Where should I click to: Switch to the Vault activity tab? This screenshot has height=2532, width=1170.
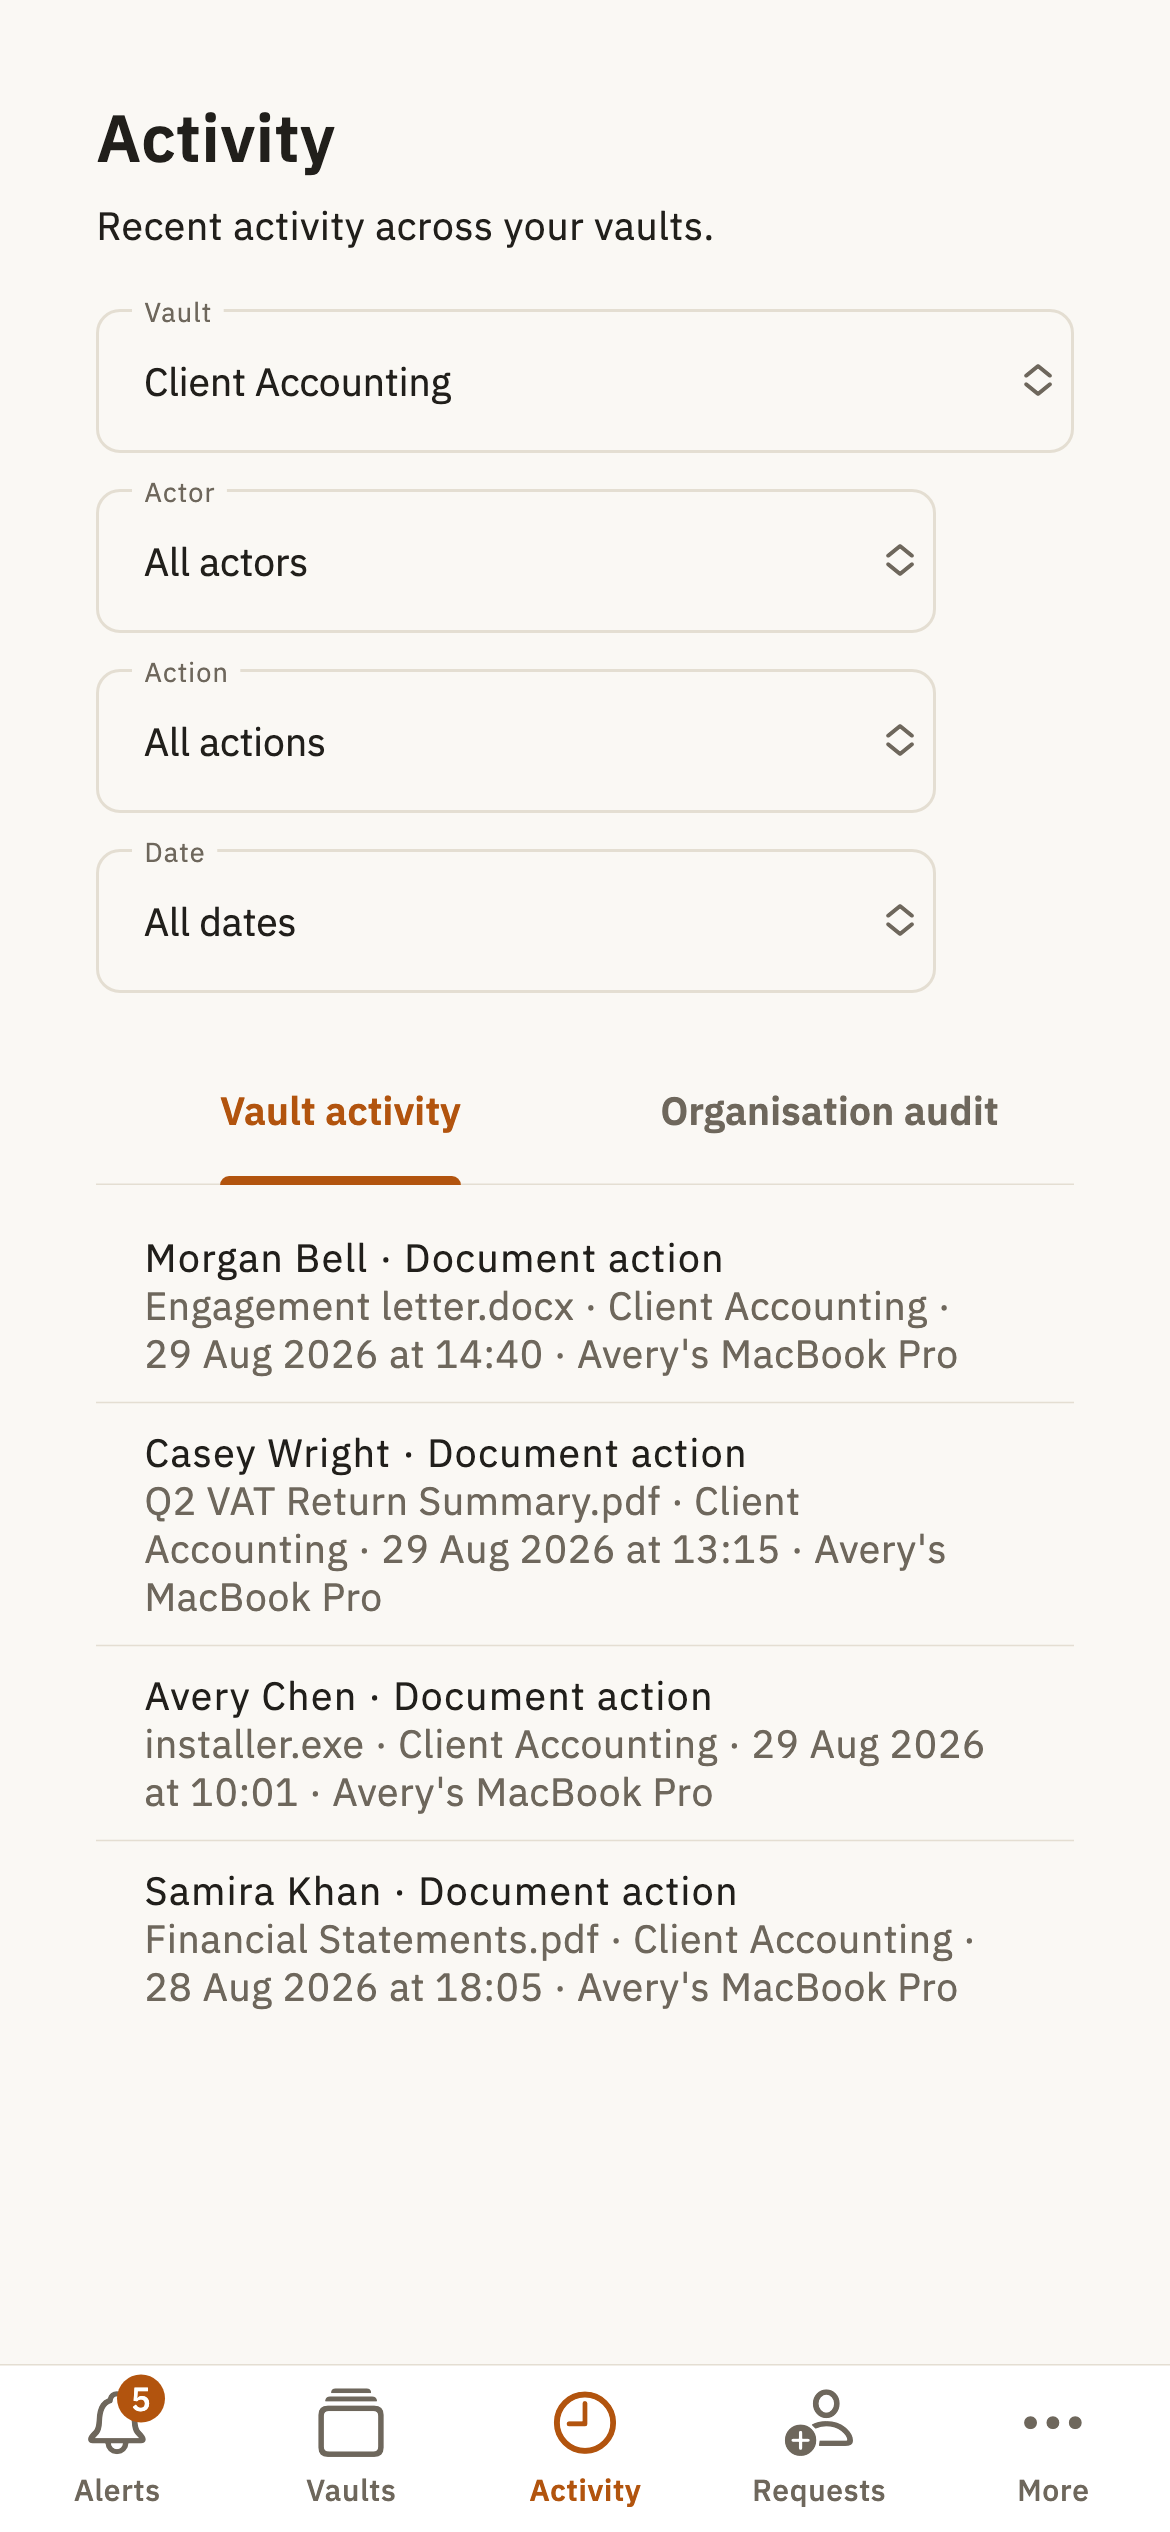[340, 1112]
